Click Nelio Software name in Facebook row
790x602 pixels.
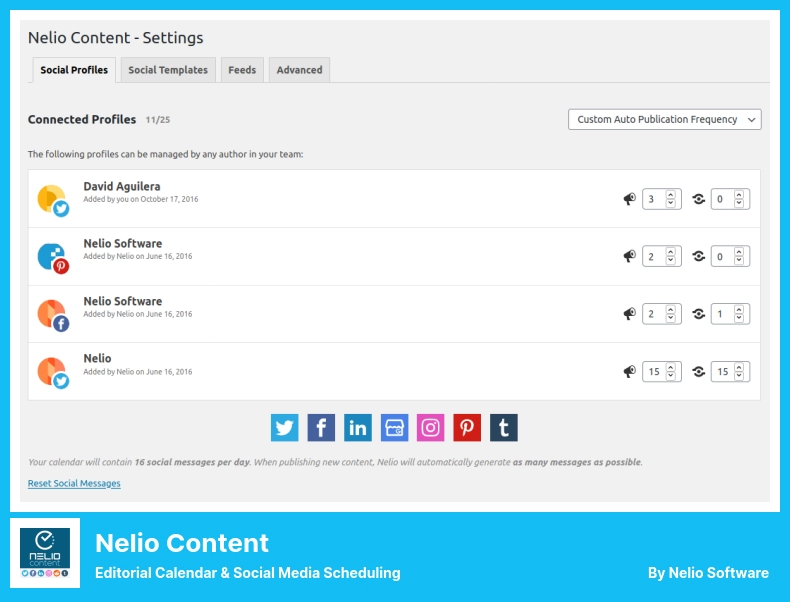point(123,301)
